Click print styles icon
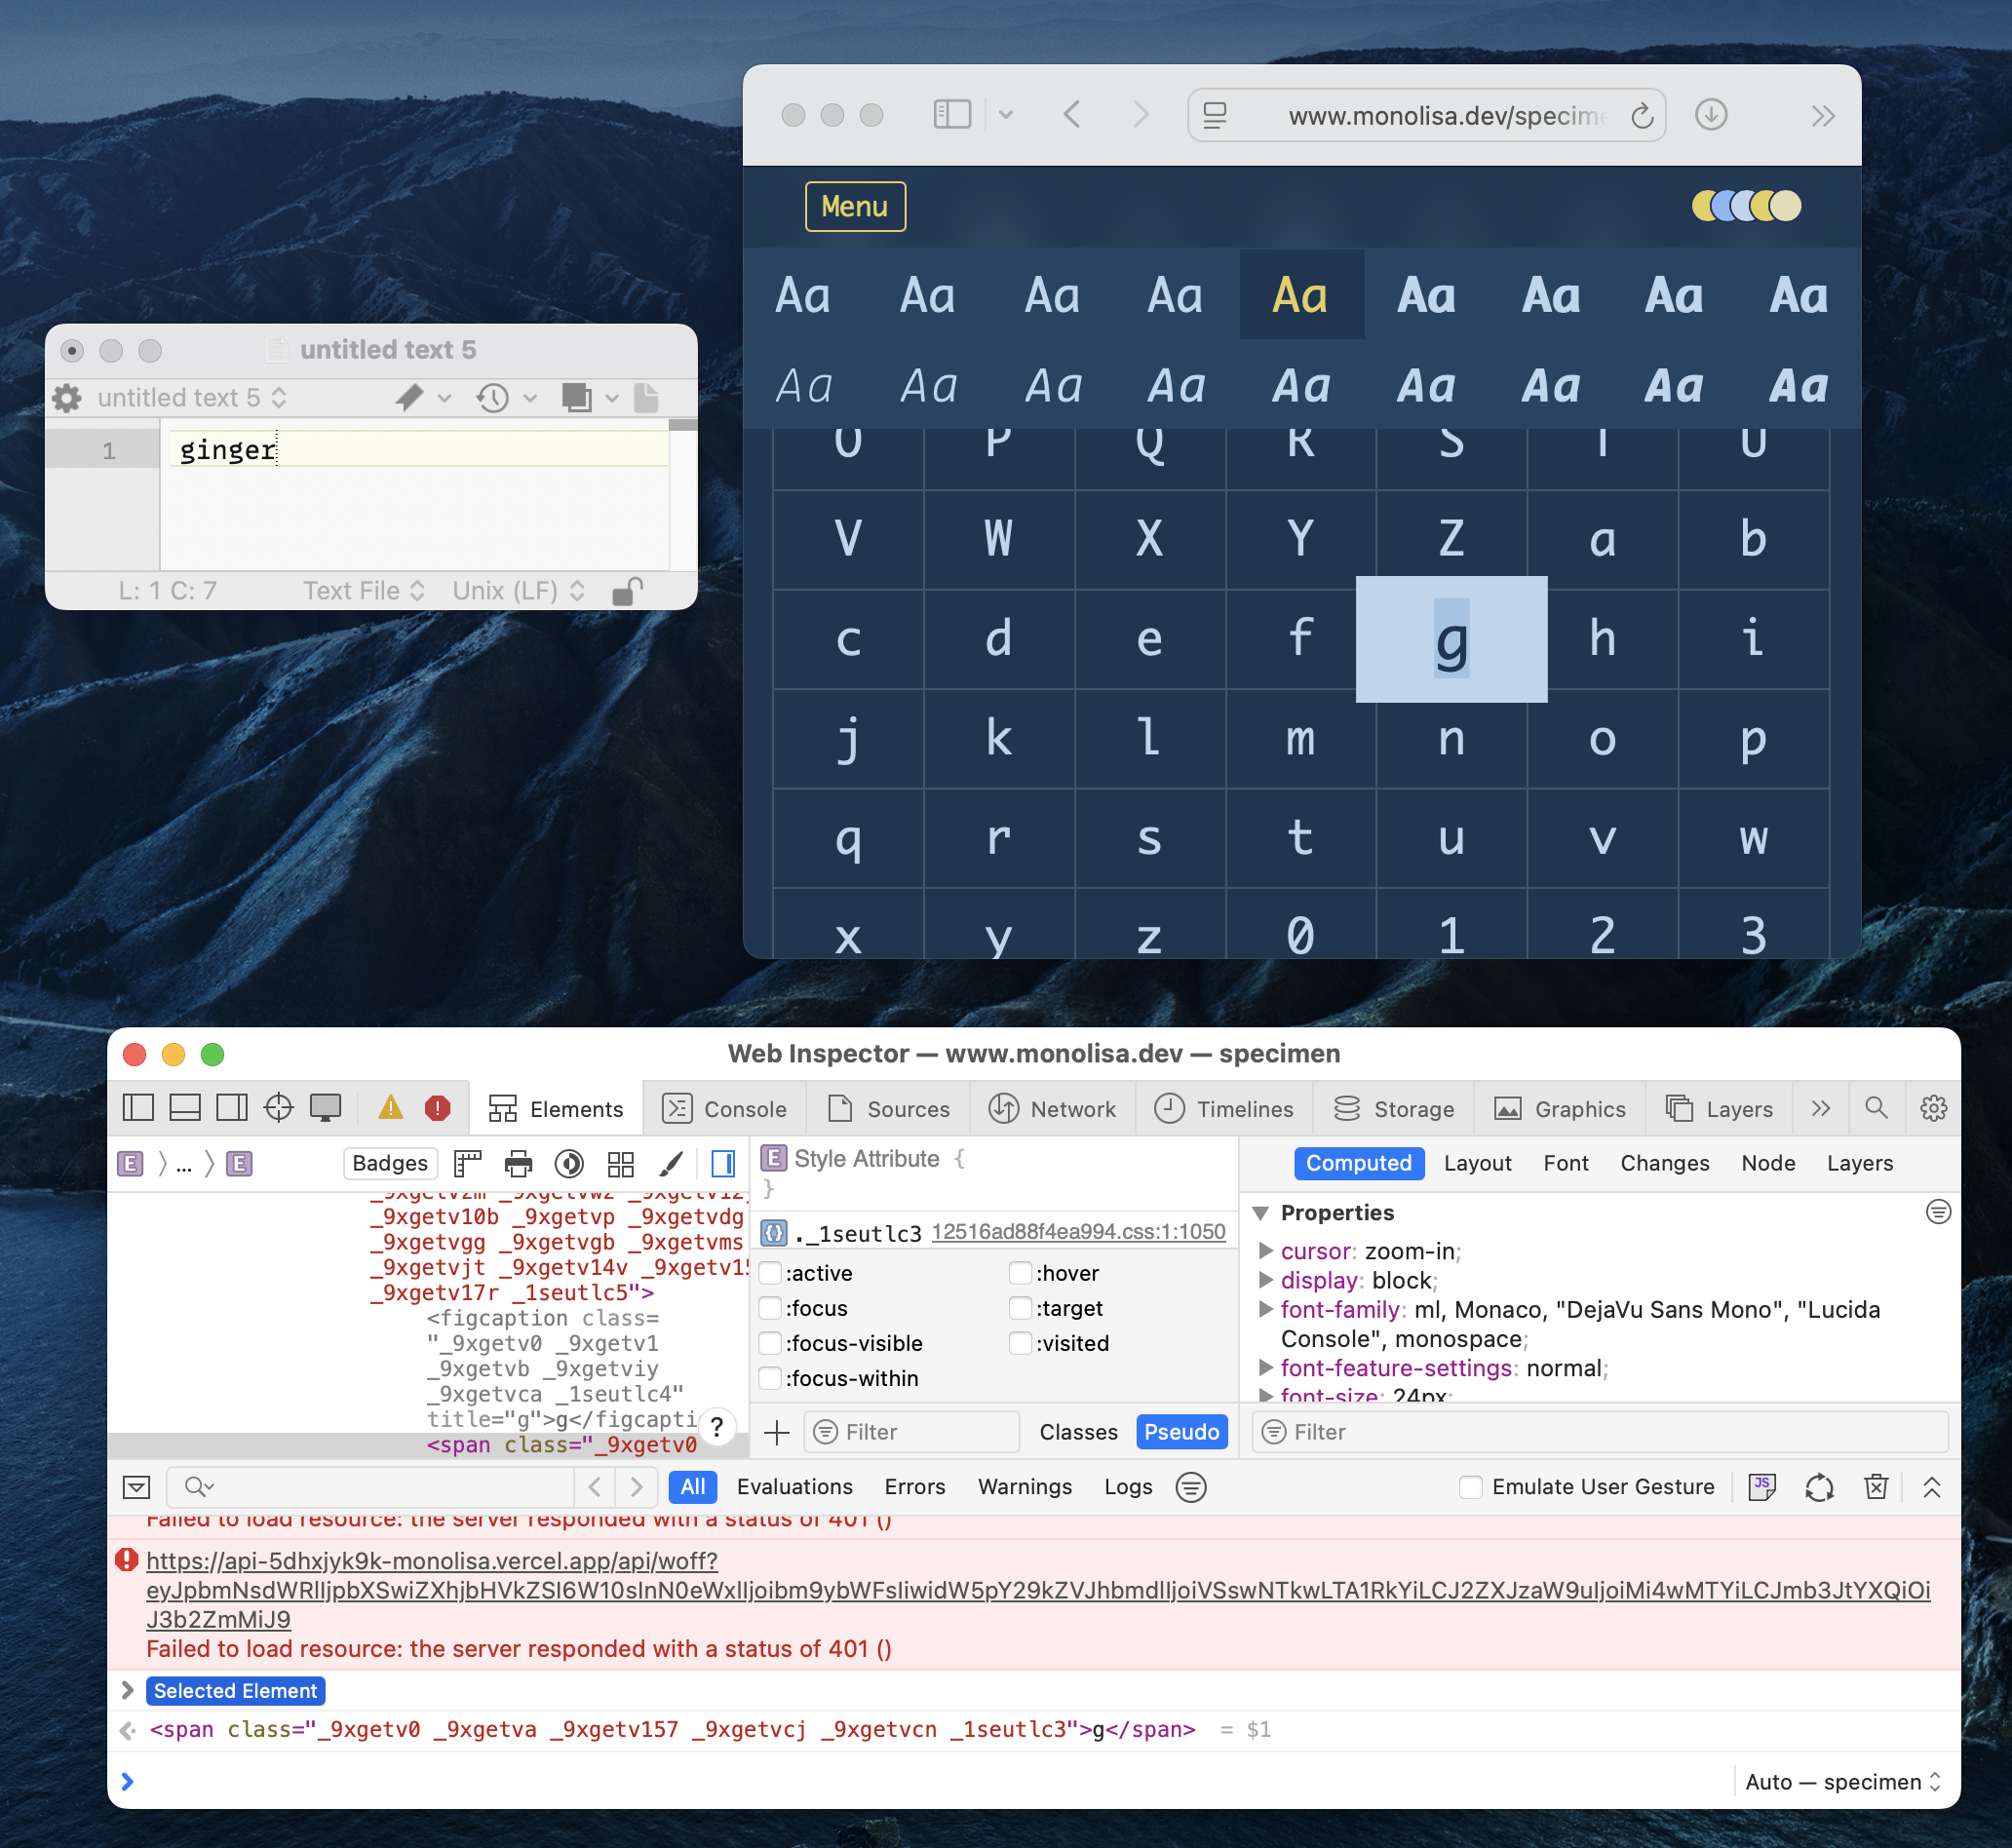 [518, 1163]
